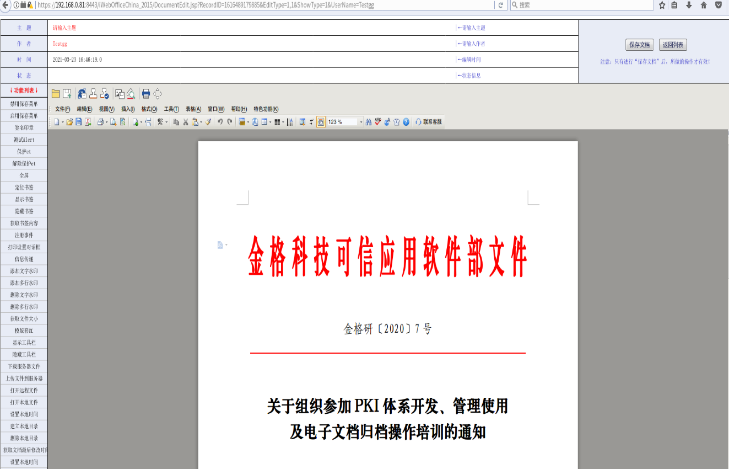Click the 全屏 sidebar button
729x469 pixels.
click(24, 175)
